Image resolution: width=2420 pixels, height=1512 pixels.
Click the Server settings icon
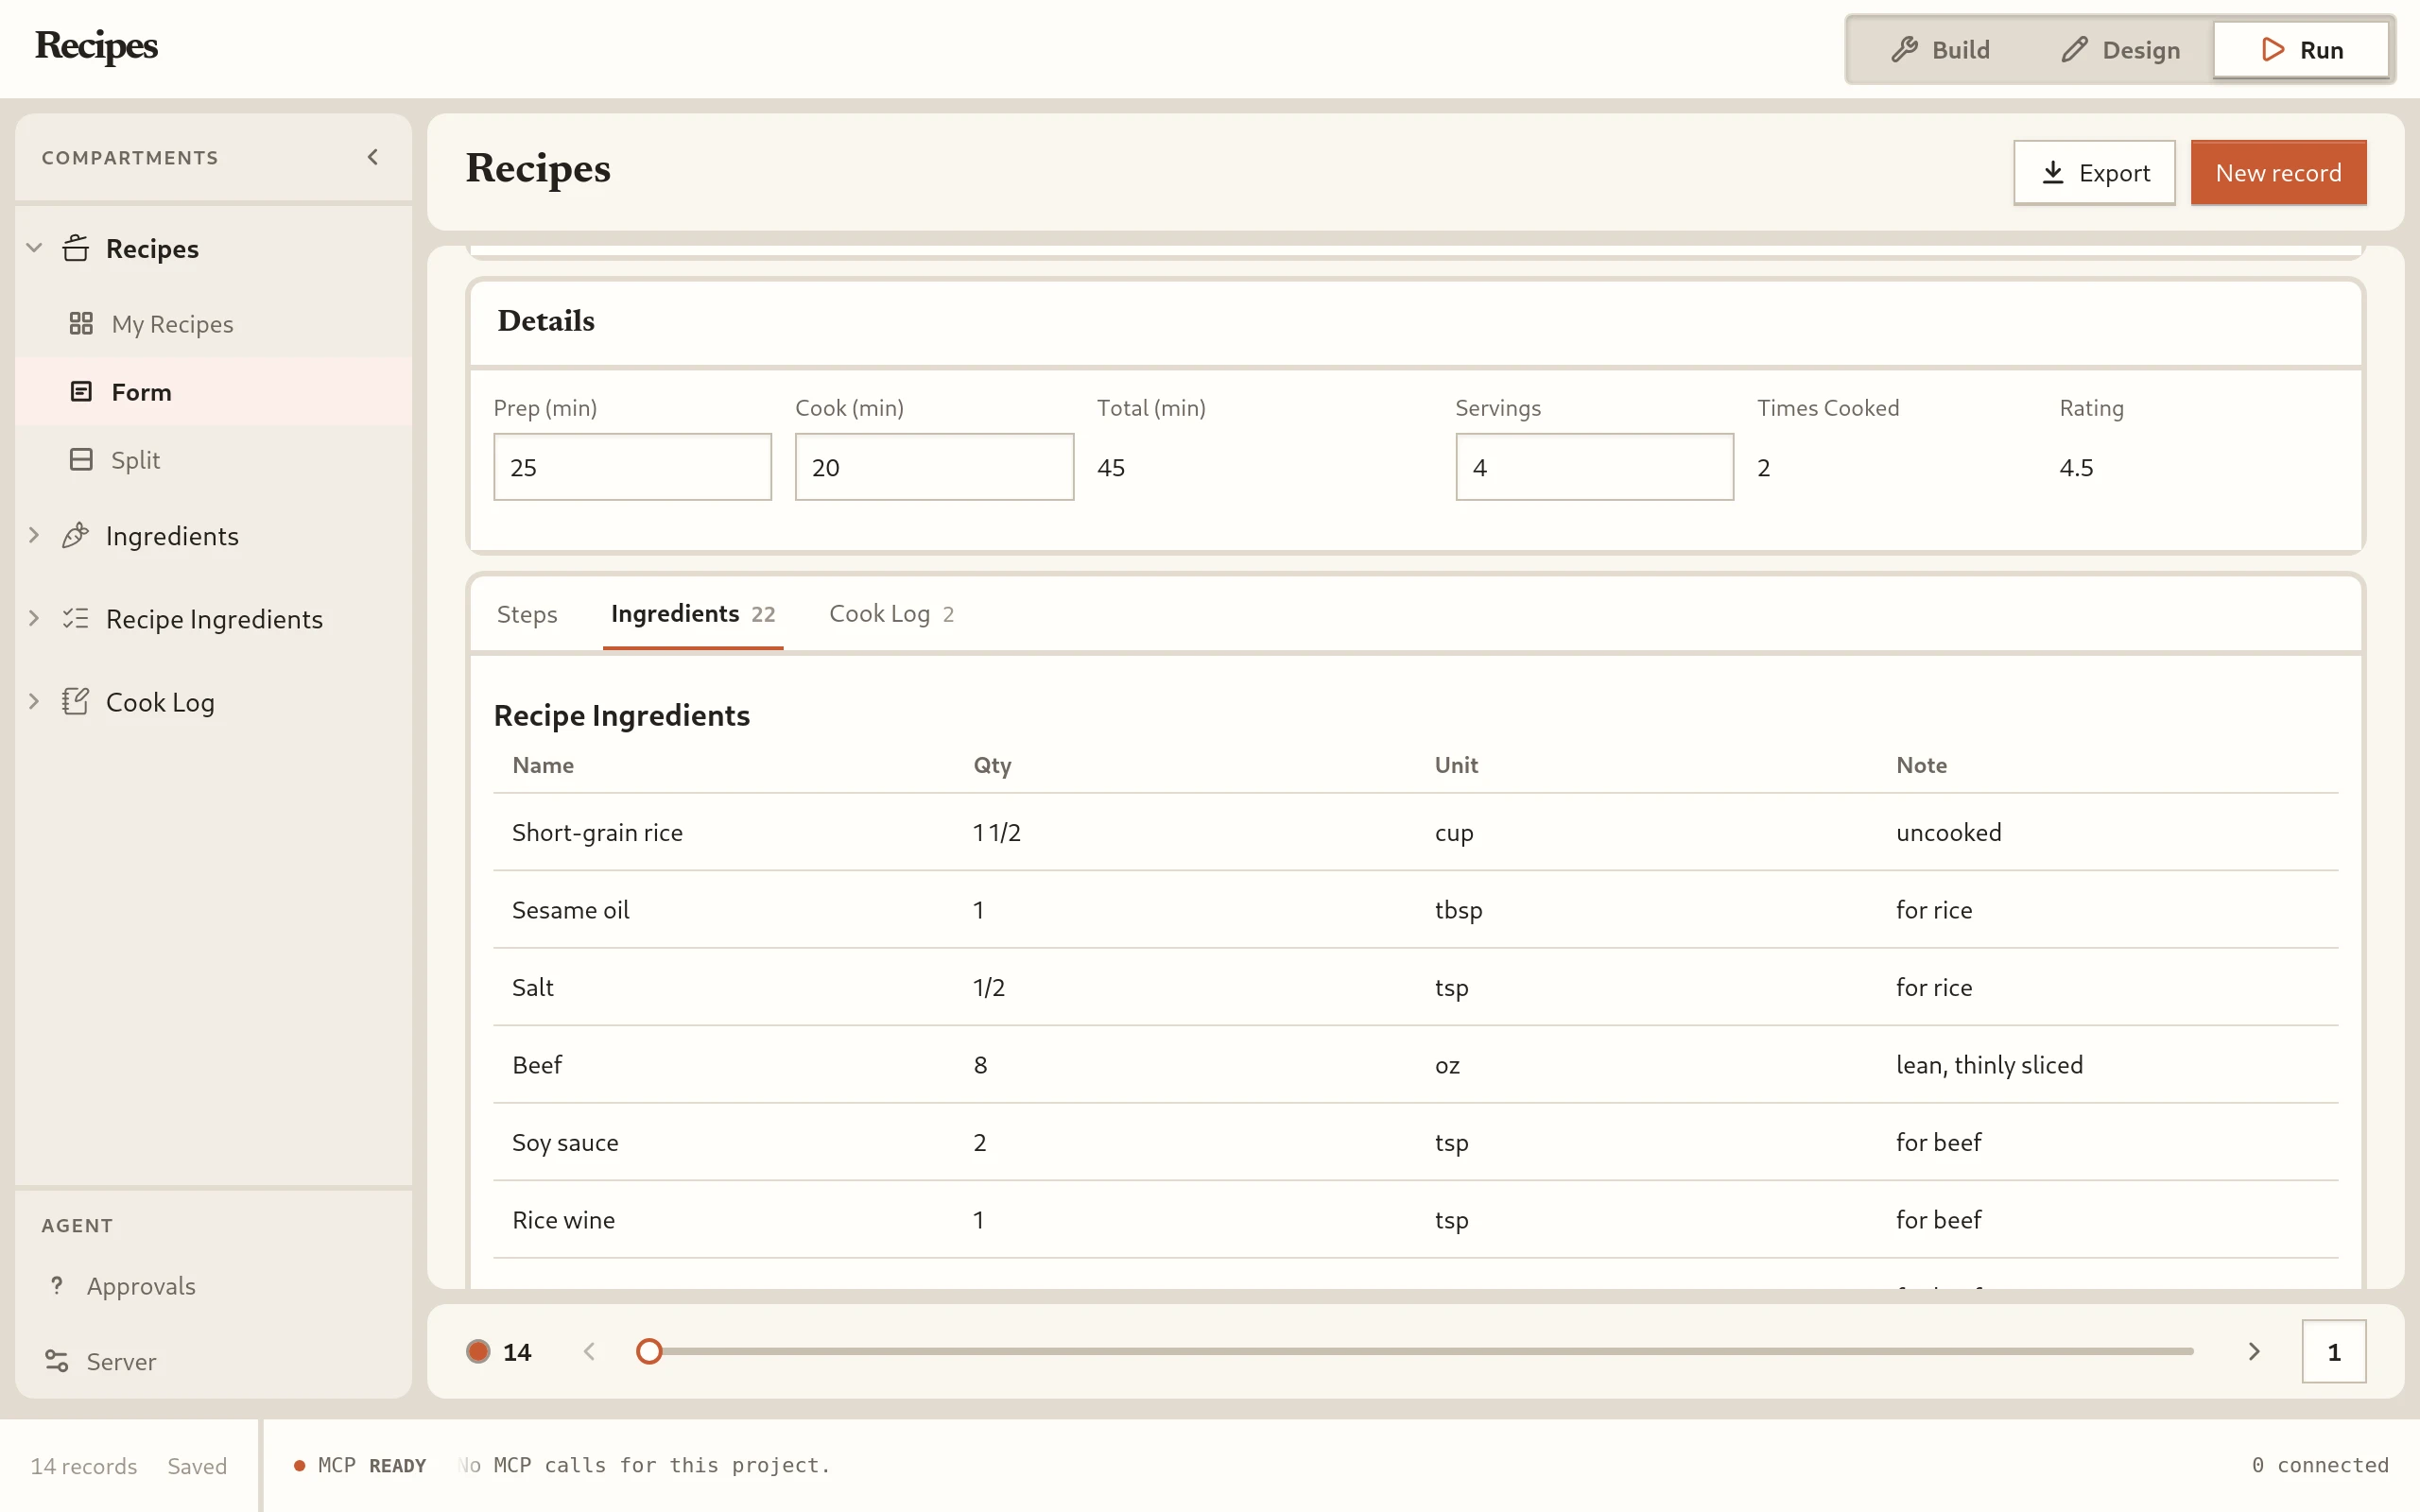click(57, 1361)
